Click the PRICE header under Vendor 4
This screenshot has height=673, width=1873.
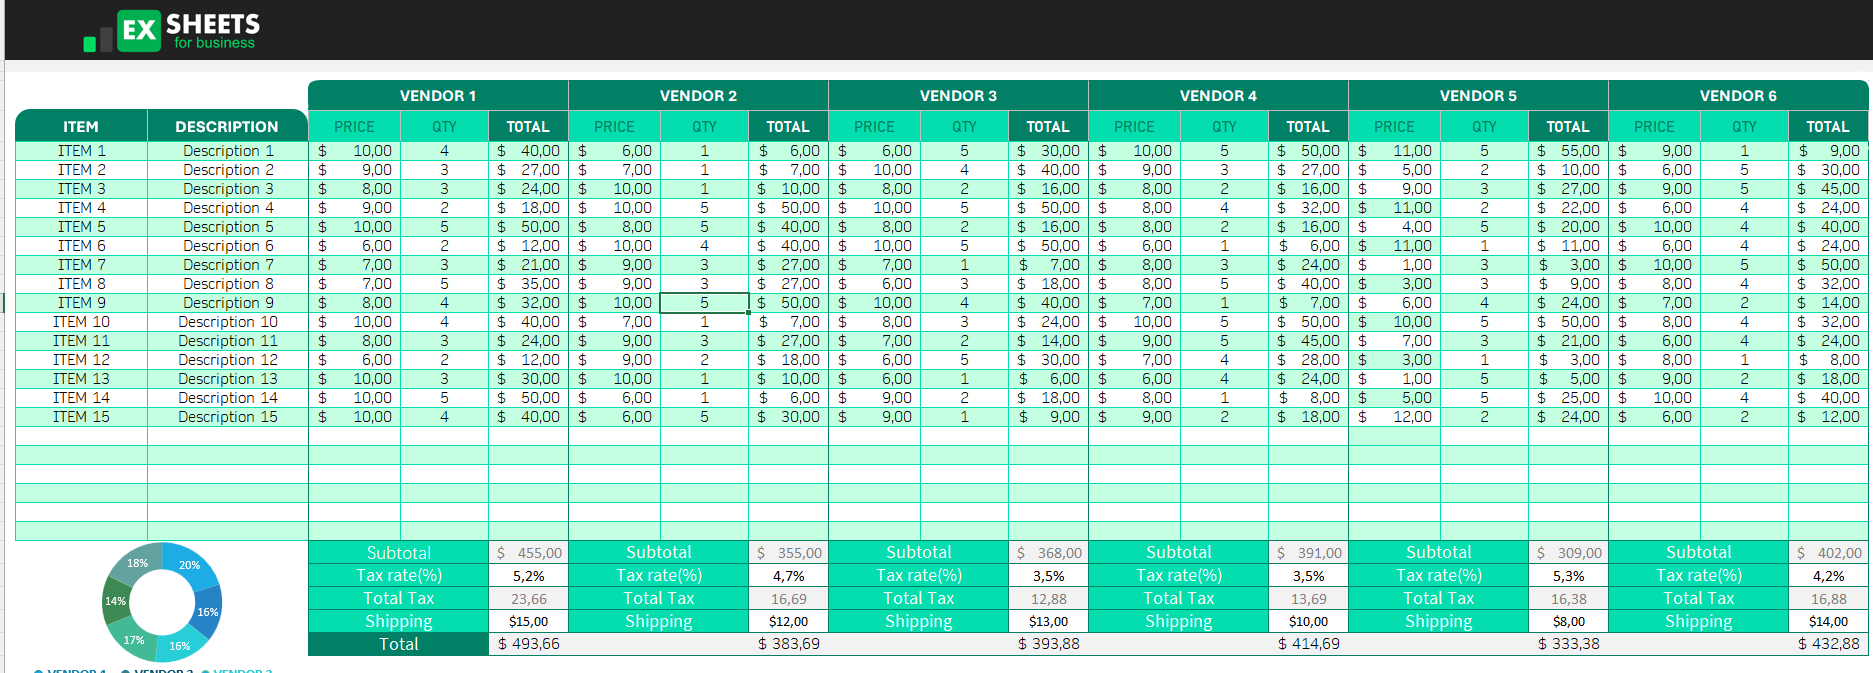coord(1134,127)
